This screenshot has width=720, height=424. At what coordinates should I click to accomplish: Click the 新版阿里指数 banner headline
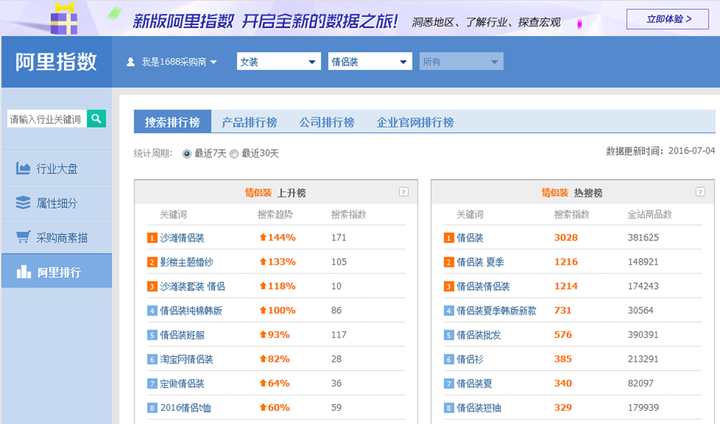click(x=265, y=21)
